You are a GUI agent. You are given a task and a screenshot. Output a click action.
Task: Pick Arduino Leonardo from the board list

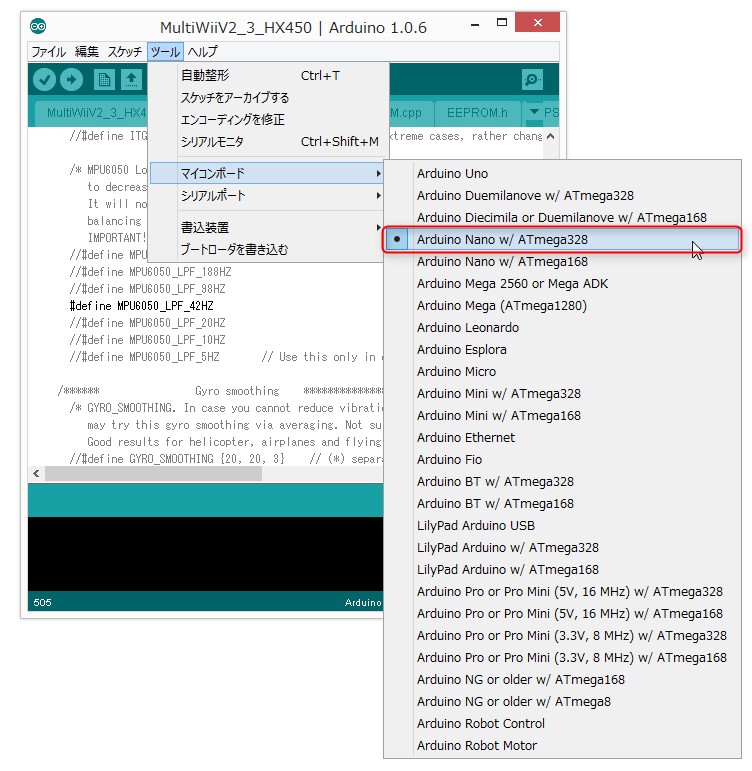pyautogui.click(x=467, y=328)
